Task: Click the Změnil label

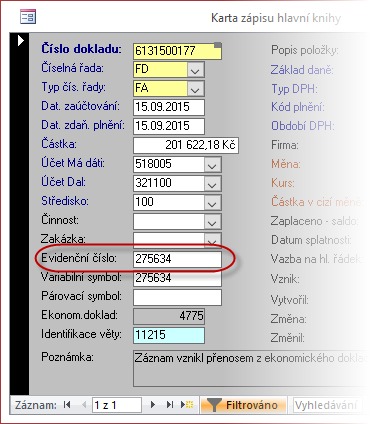Action: click(x=288, y=338)
